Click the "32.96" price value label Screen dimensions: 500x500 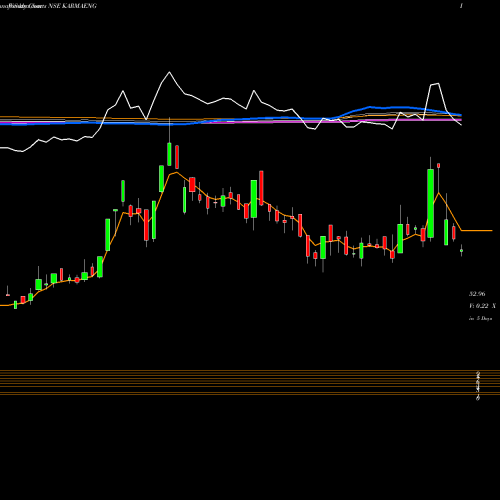[x=477, y=294]
